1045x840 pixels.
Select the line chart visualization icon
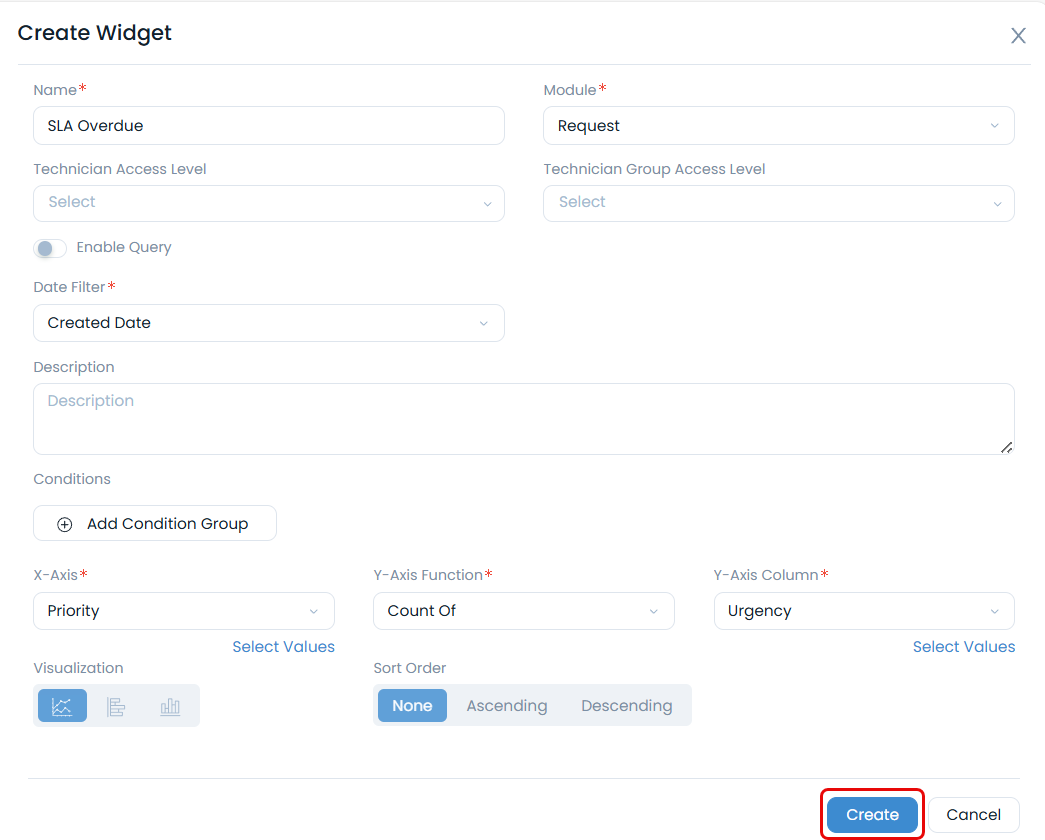click(x=62, y=705)
